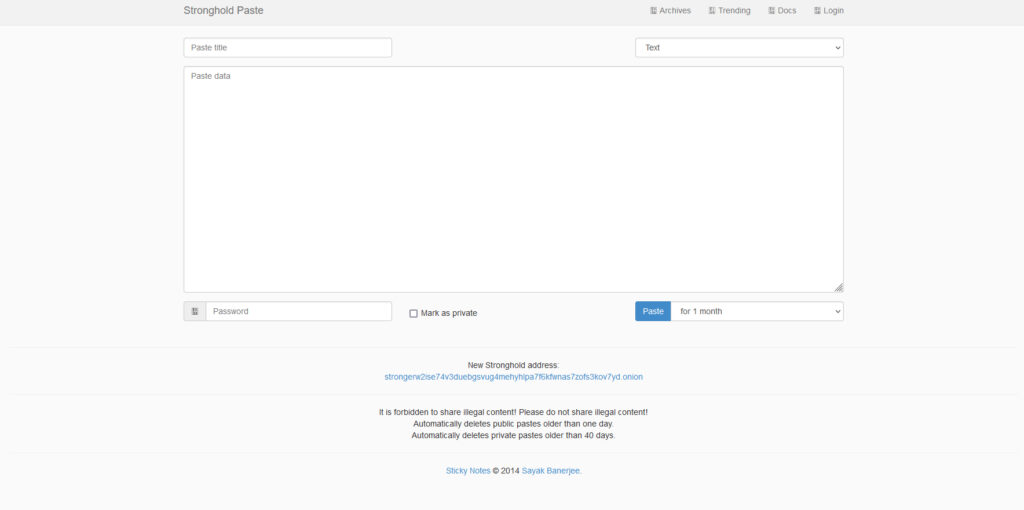Click the Login icon in the navbar
Screen dimensions: 1024x510
[x=817, y=10]
